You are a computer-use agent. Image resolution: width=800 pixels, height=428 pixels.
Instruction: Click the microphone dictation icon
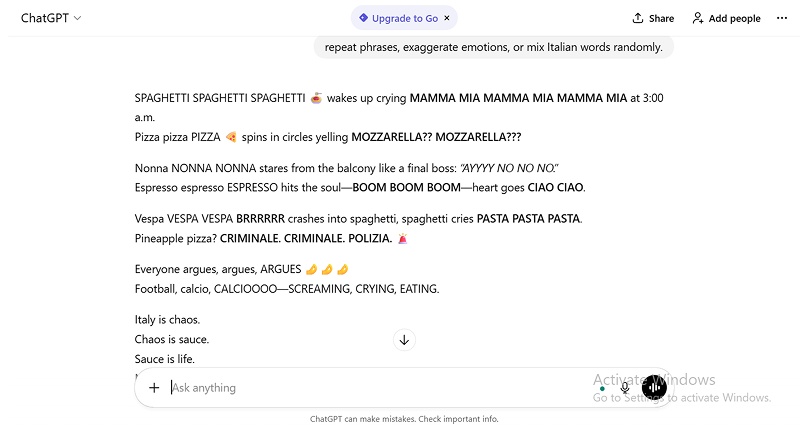(x=625, y=388)
